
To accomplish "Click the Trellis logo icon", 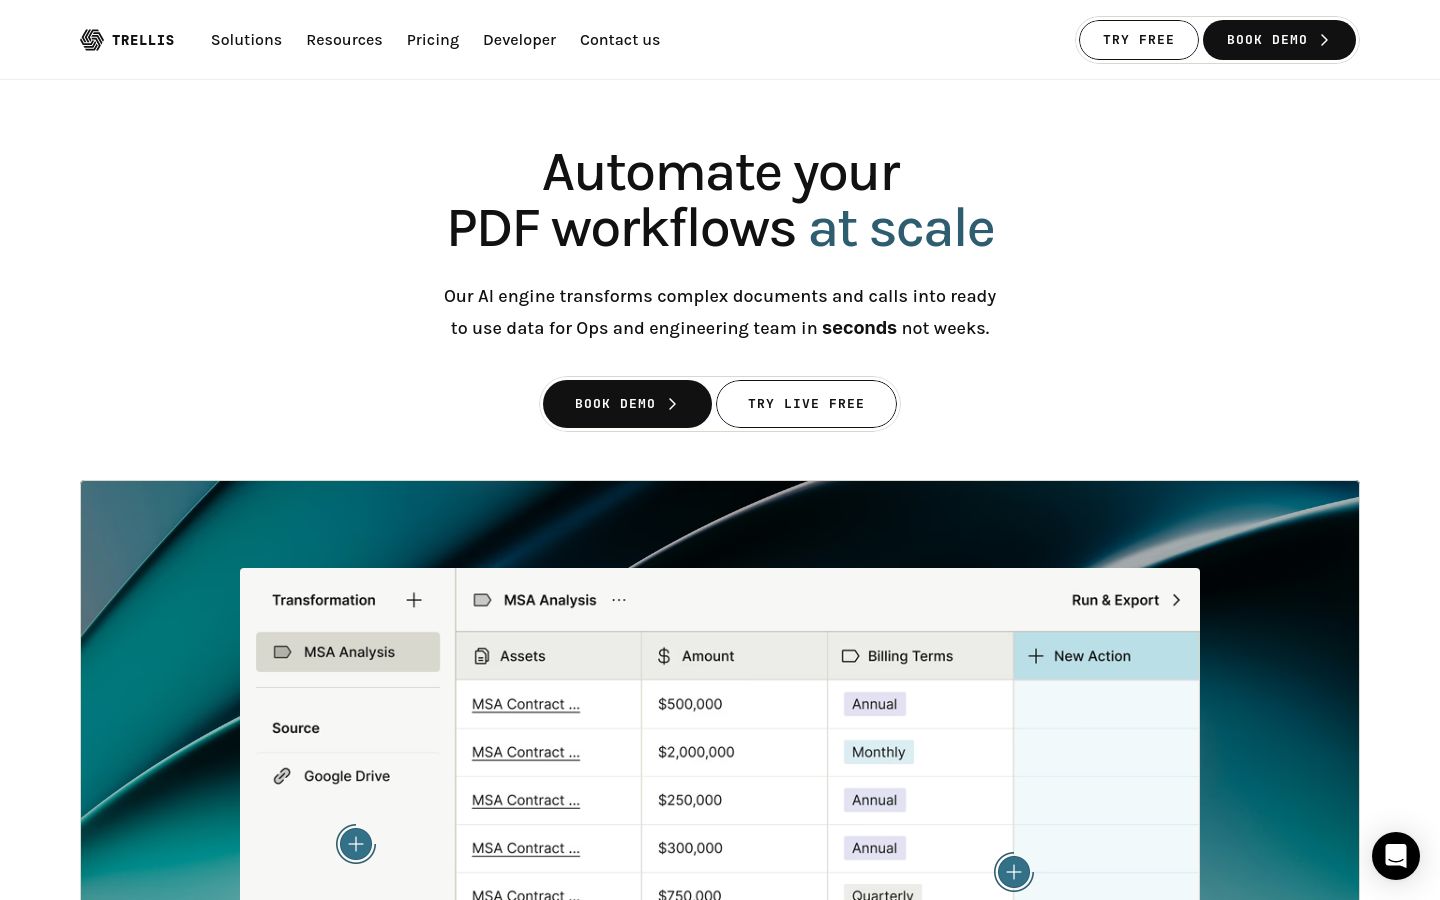I will (92, 40).
